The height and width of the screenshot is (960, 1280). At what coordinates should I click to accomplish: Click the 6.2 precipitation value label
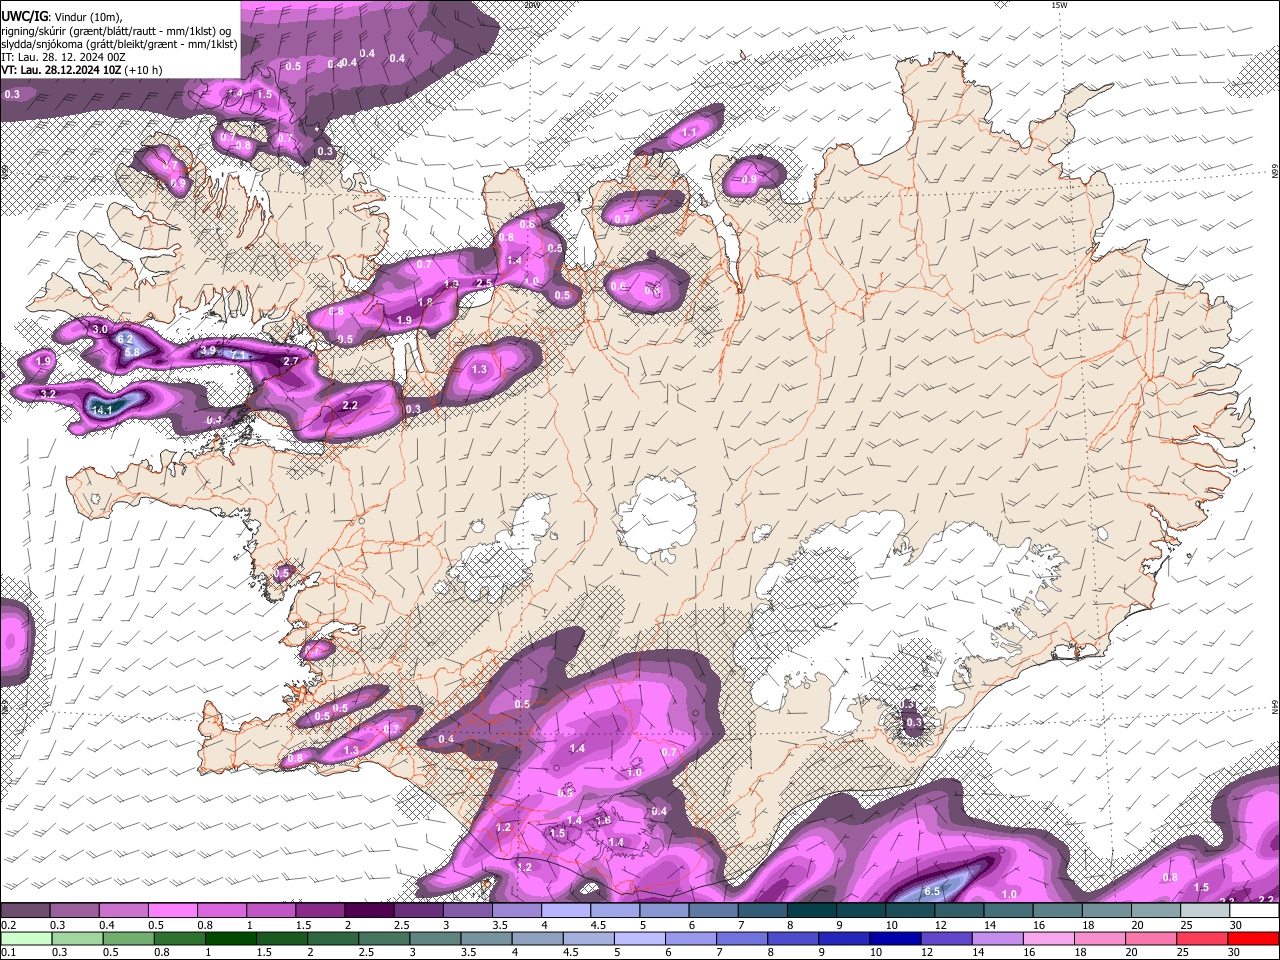[125, 340]
